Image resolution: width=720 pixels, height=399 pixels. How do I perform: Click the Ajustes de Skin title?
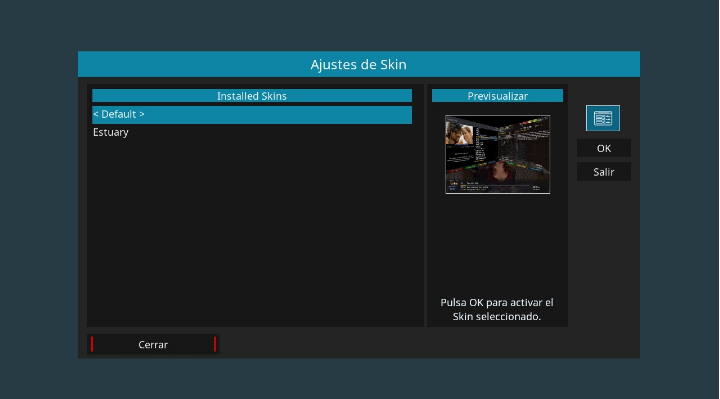tap(359, 64)
